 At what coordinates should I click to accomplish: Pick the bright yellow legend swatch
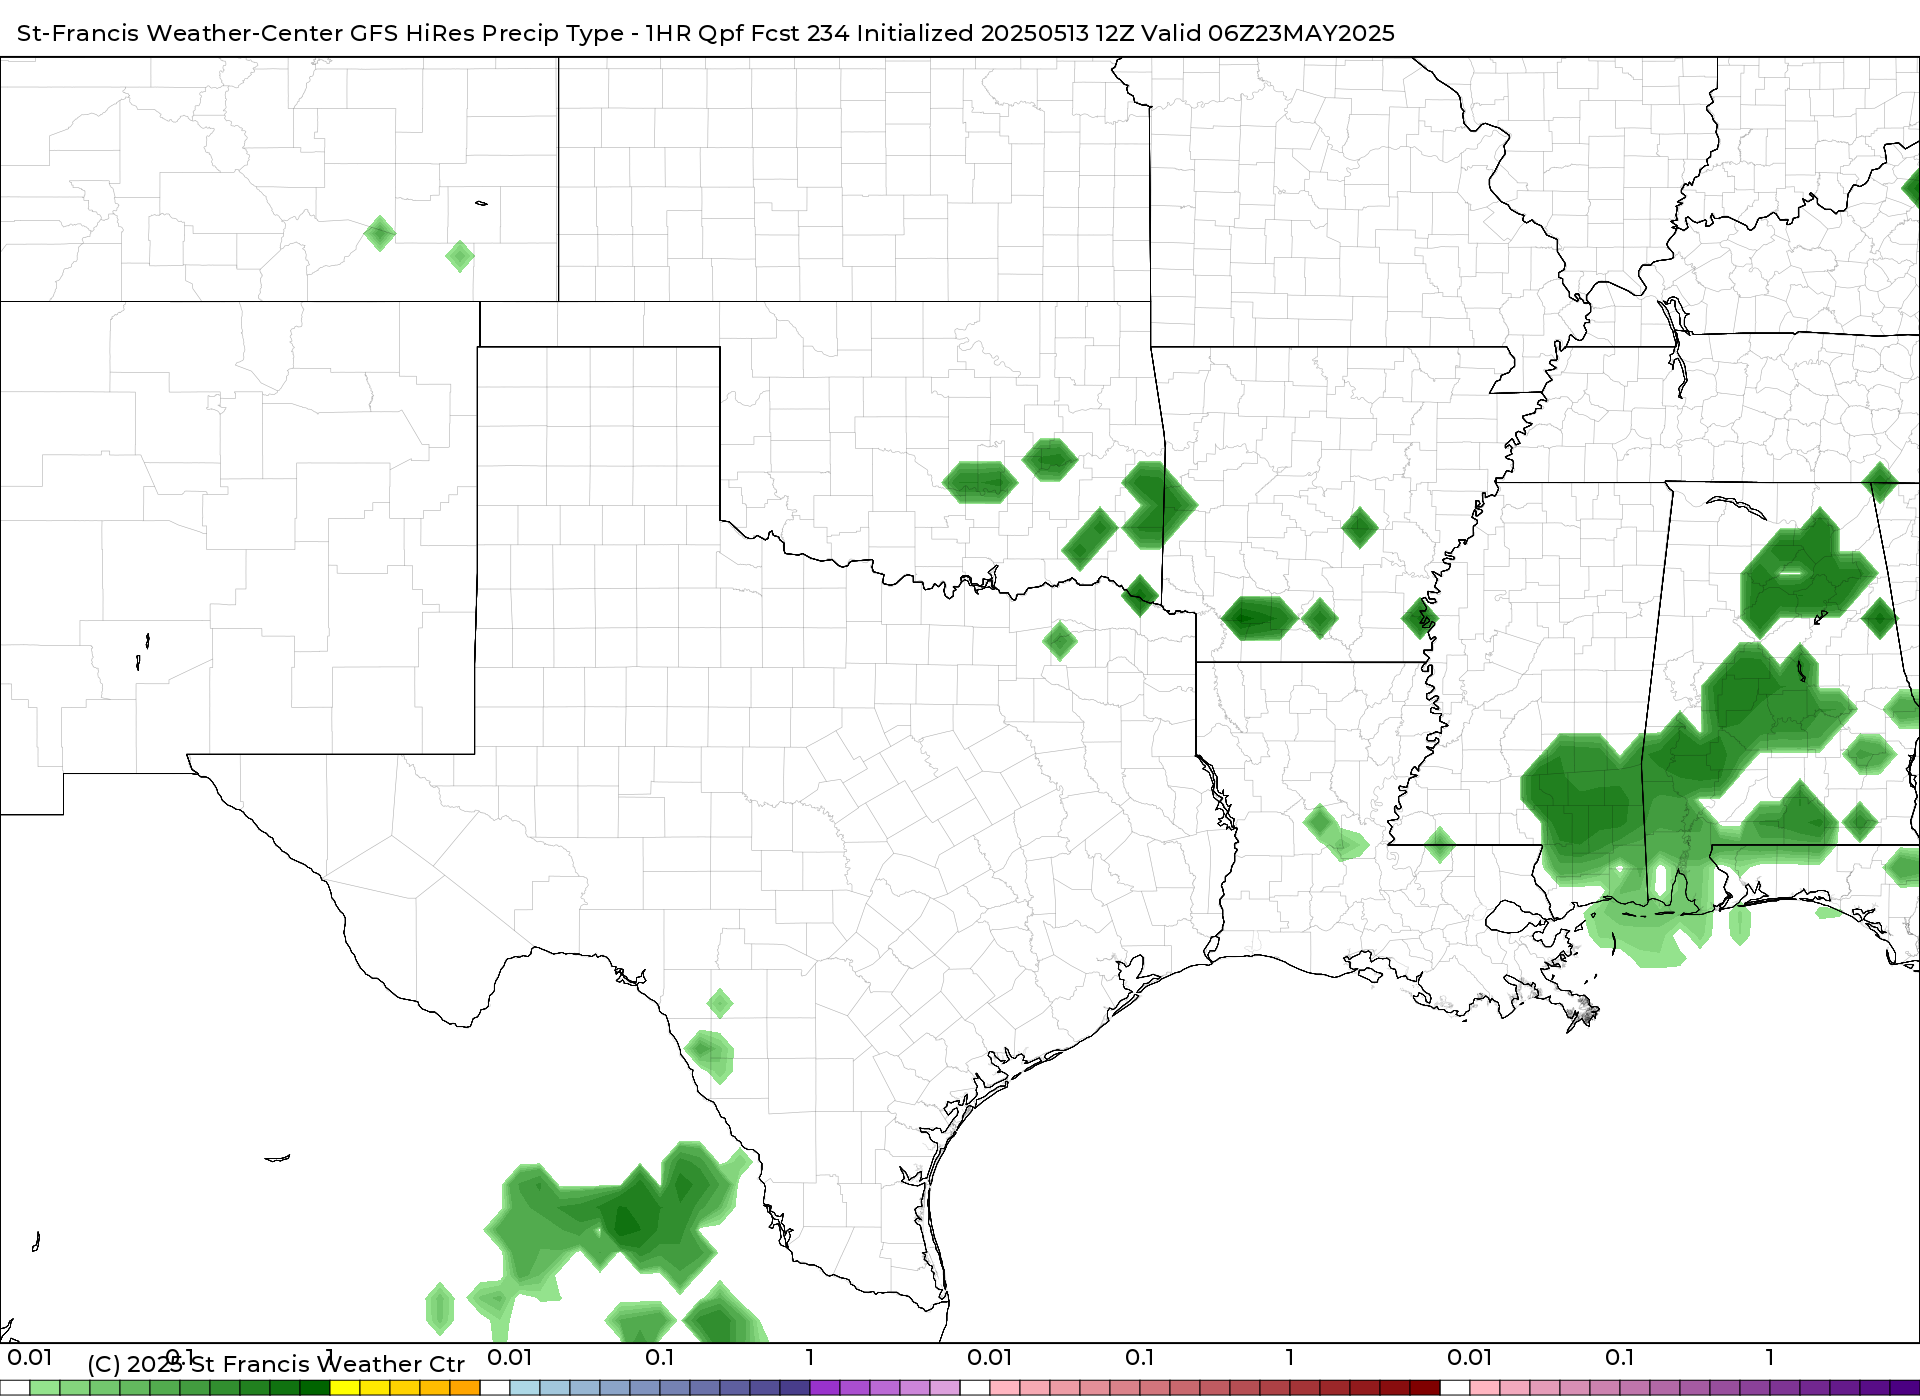345,1388
